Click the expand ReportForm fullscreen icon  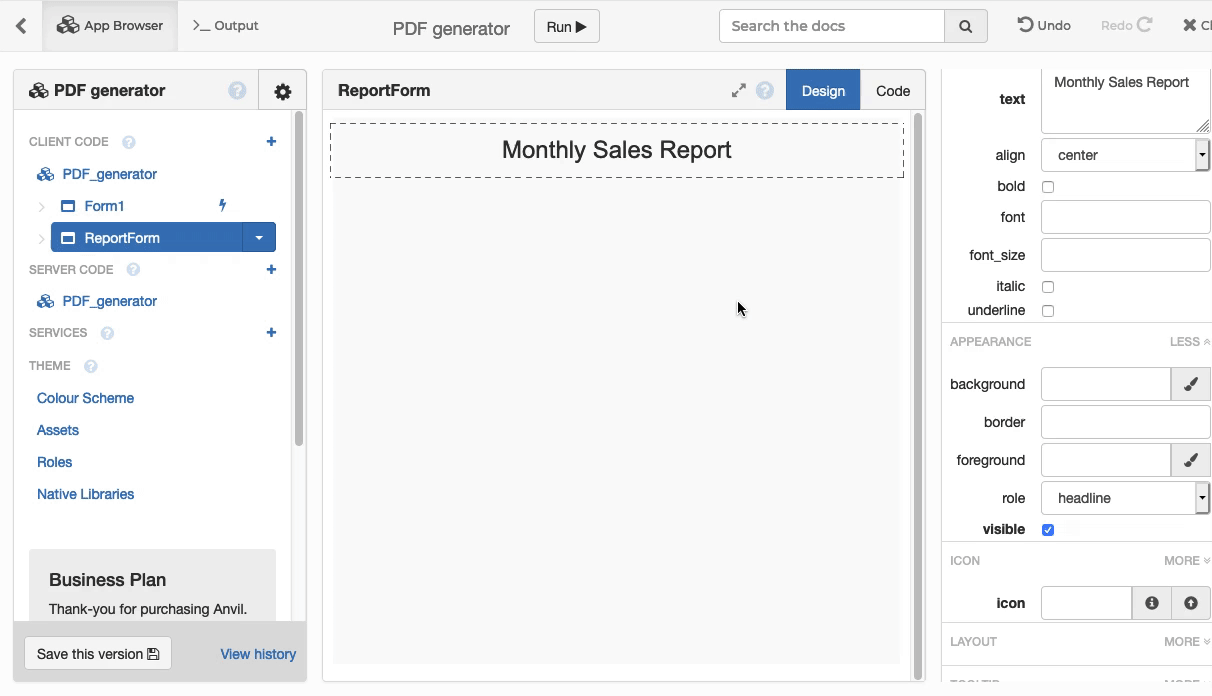[738, 91]
